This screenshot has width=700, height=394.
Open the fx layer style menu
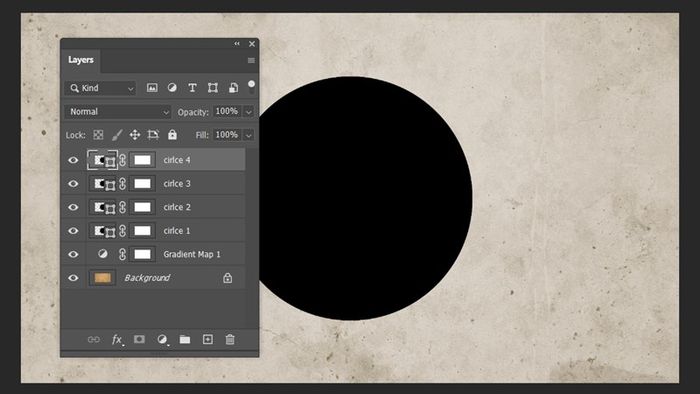tap(117, 340)
